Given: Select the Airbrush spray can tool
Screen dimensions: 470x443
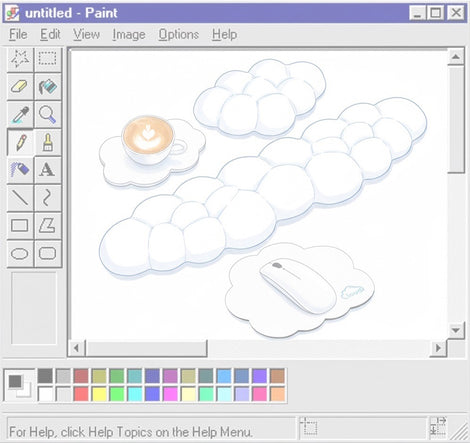Looking at the screenshot, I should tap(20, 170).
